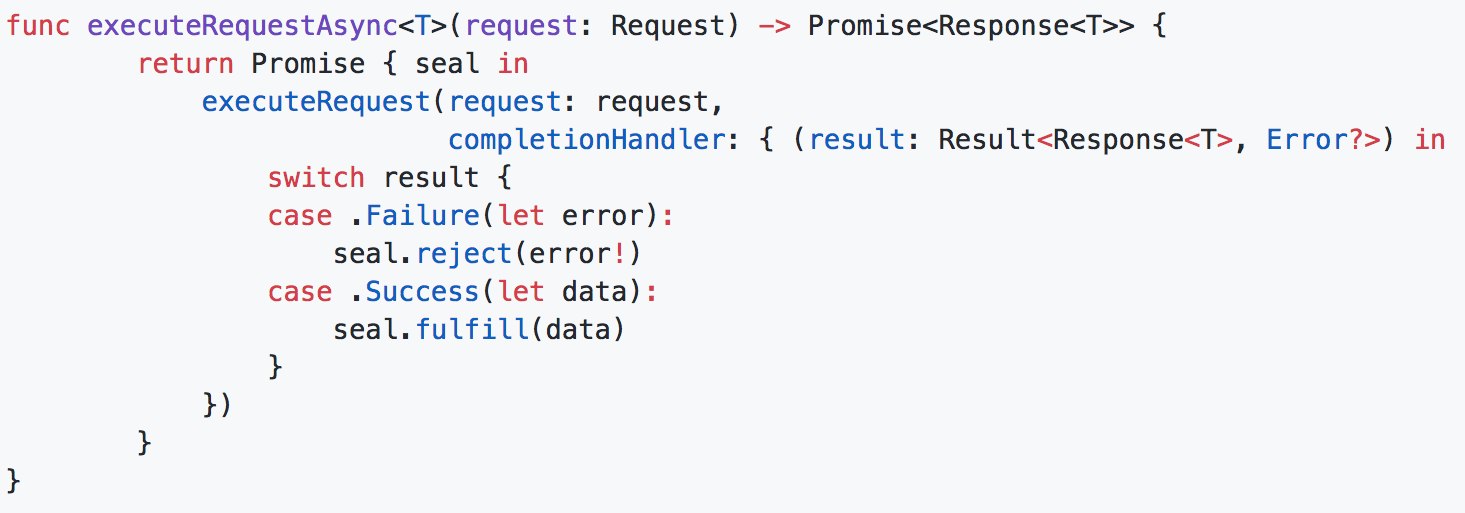Click the func keyword
Image resolution: width=1465 pixels, height=513 pixels.
click(39, 26)
